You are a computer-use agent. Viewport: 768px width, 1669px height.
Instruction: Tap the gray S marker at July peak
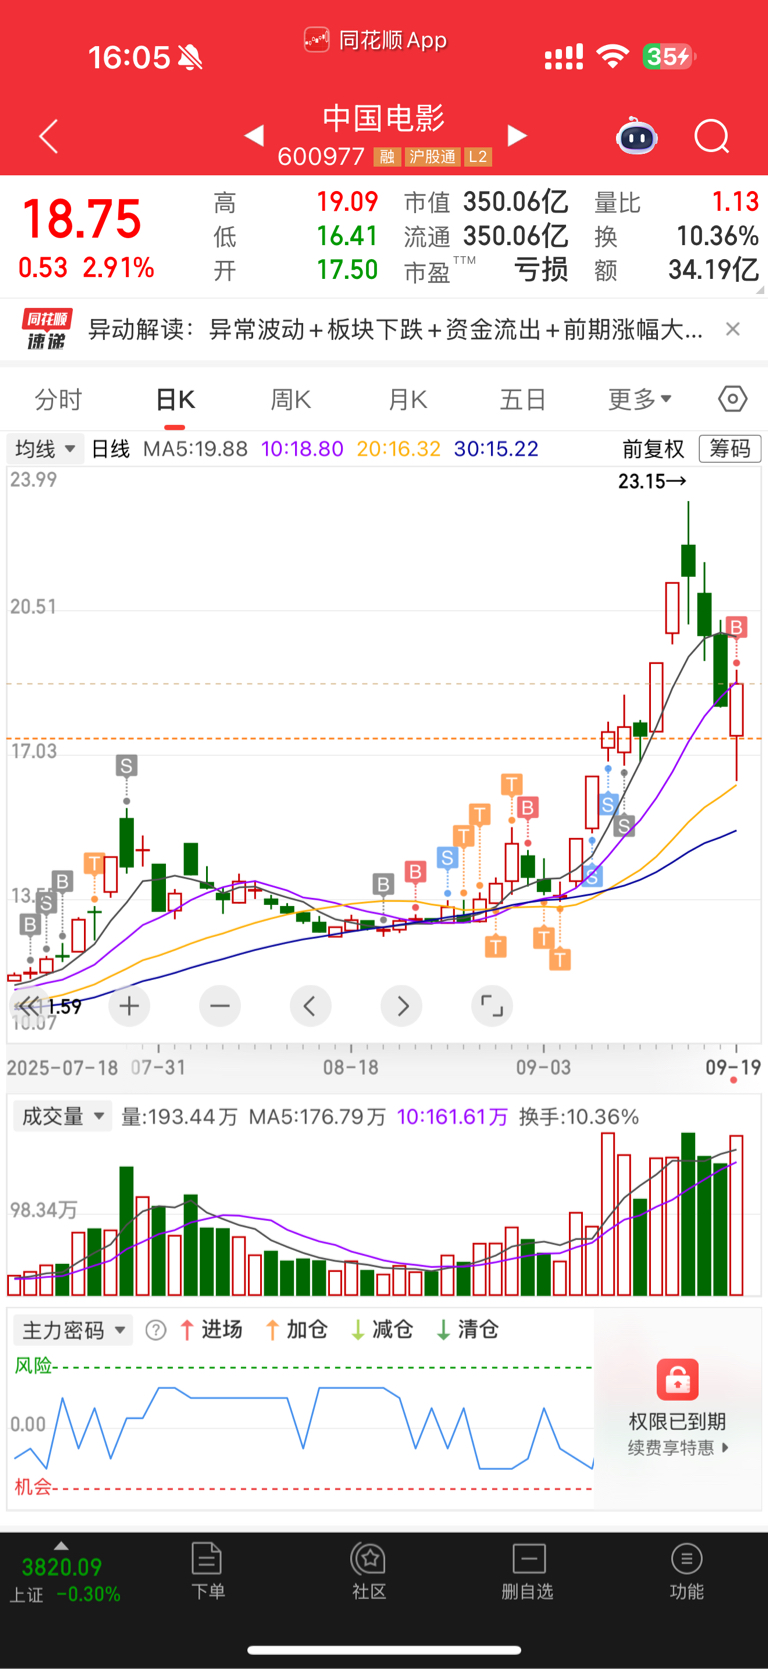126,766
